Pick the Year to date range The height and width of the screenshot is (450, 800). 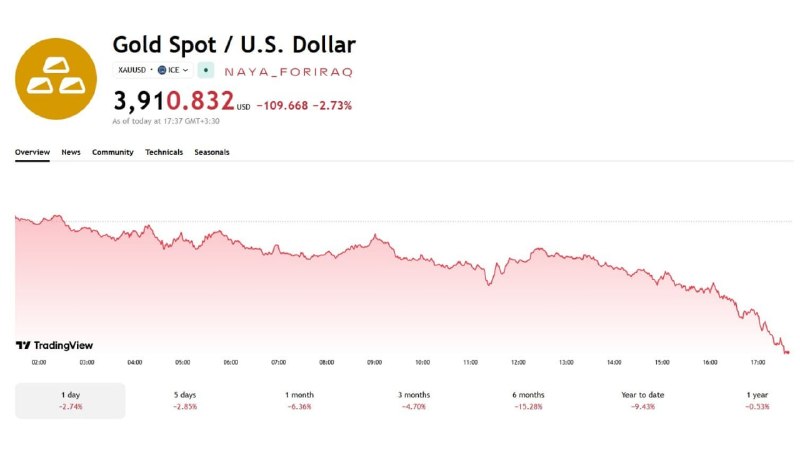coord(643,401)
